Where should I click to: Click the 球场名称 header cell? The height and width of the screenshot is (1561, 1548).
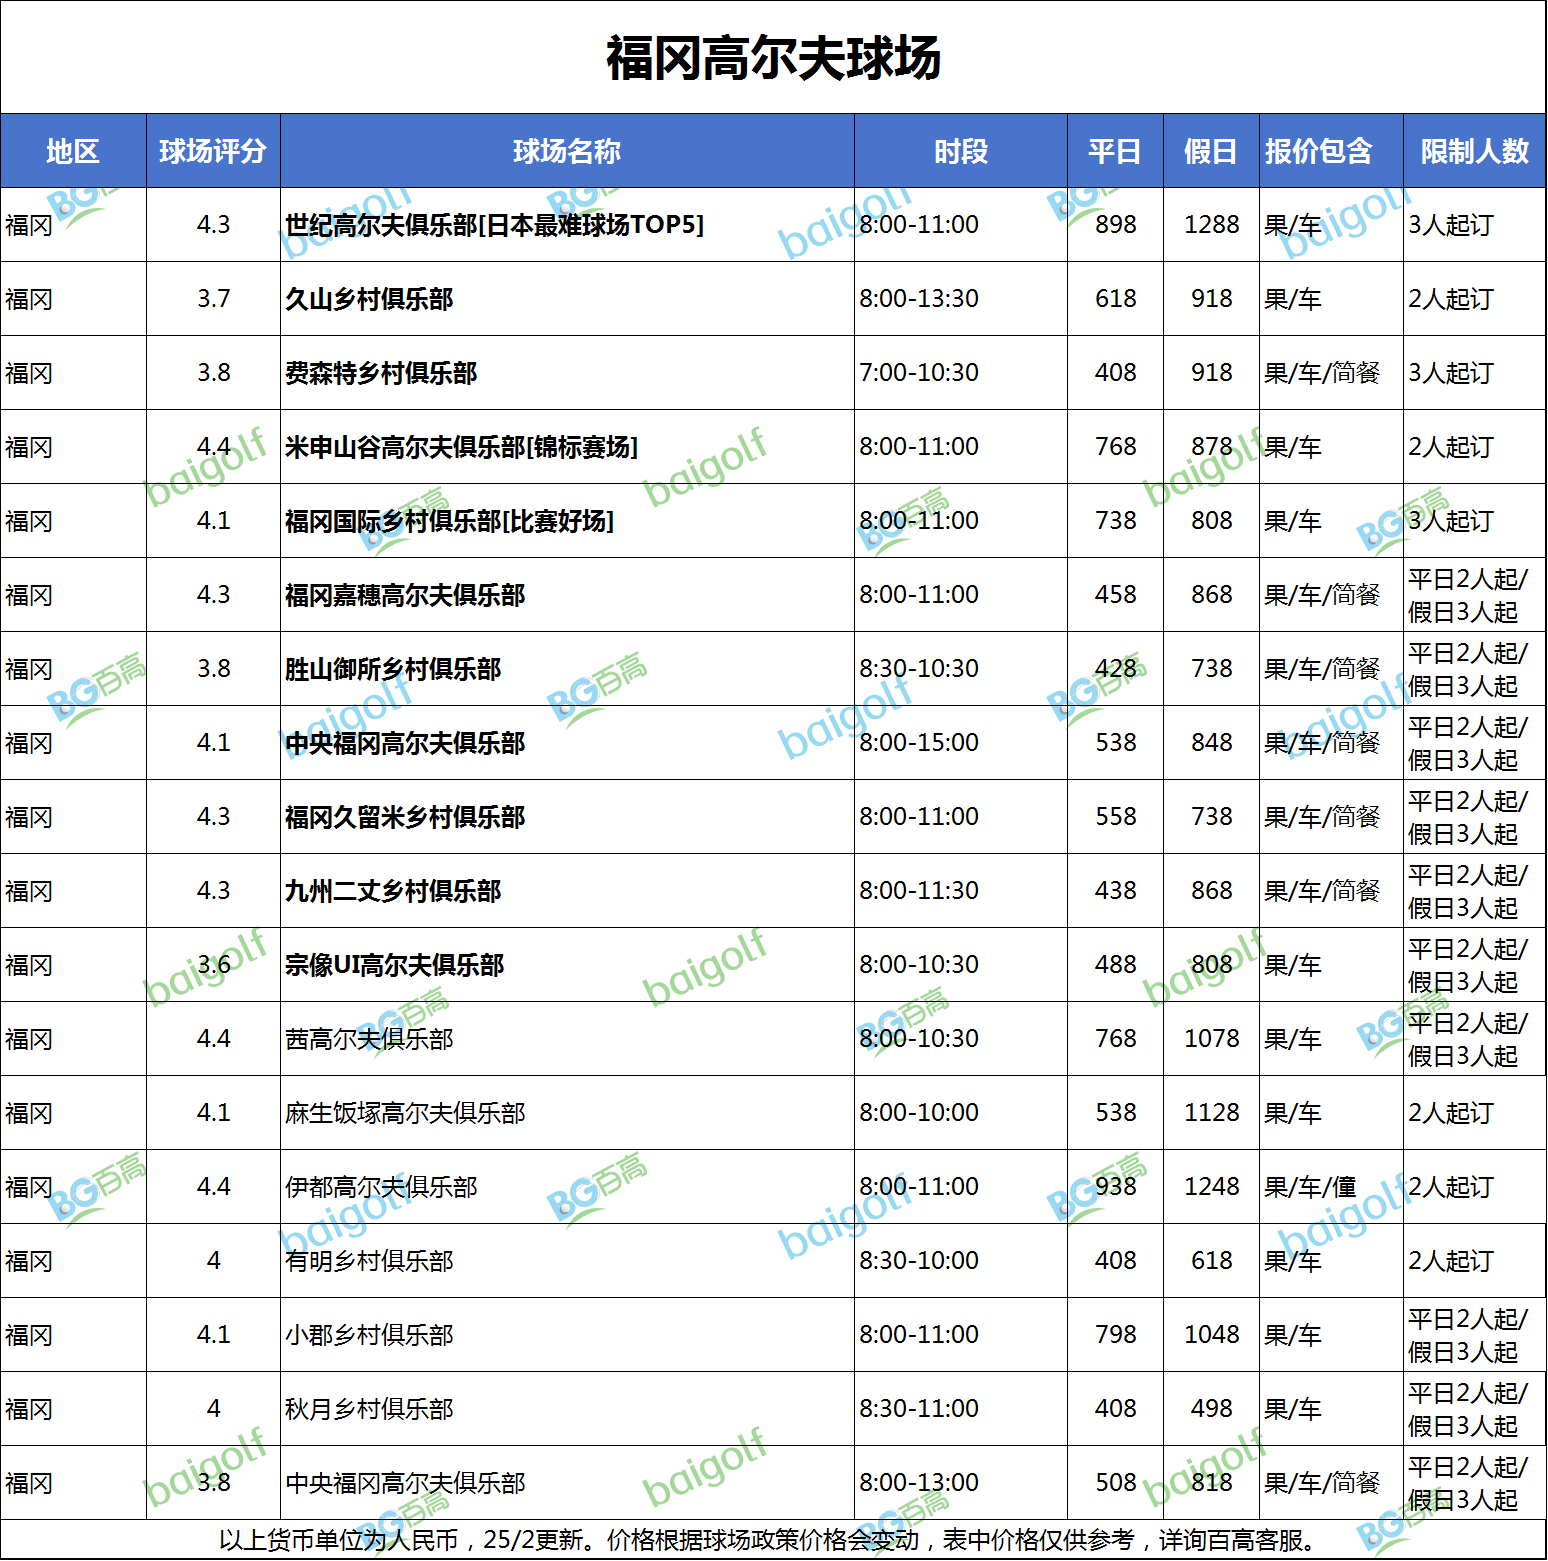567,151
